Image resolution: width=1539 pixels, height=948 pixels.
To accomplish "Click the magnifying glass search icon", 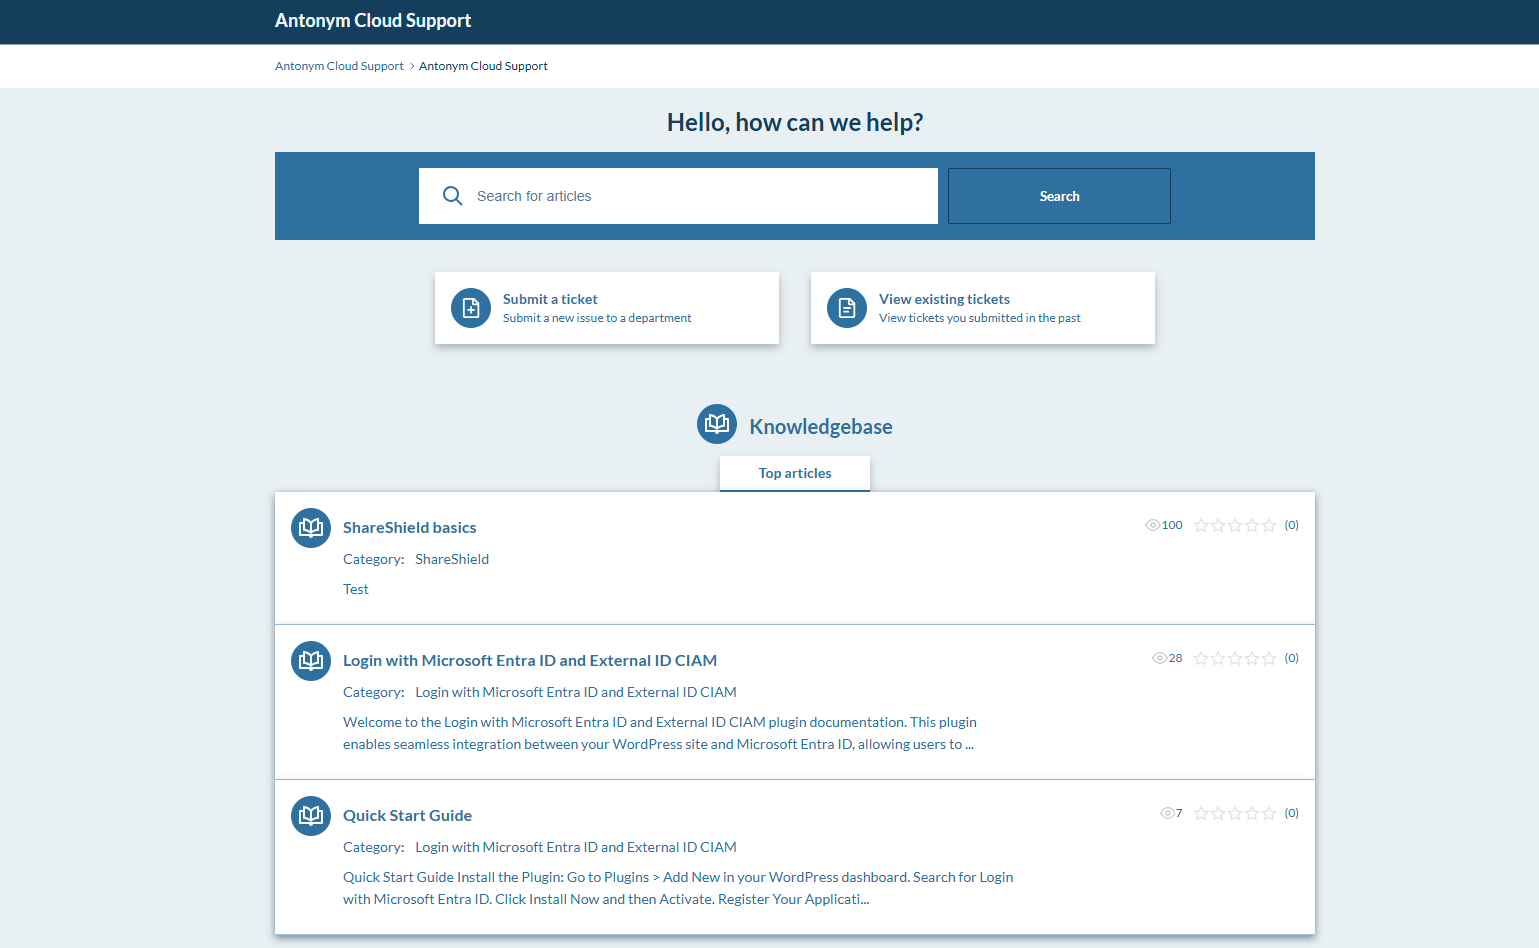I will tap(452, 196).
